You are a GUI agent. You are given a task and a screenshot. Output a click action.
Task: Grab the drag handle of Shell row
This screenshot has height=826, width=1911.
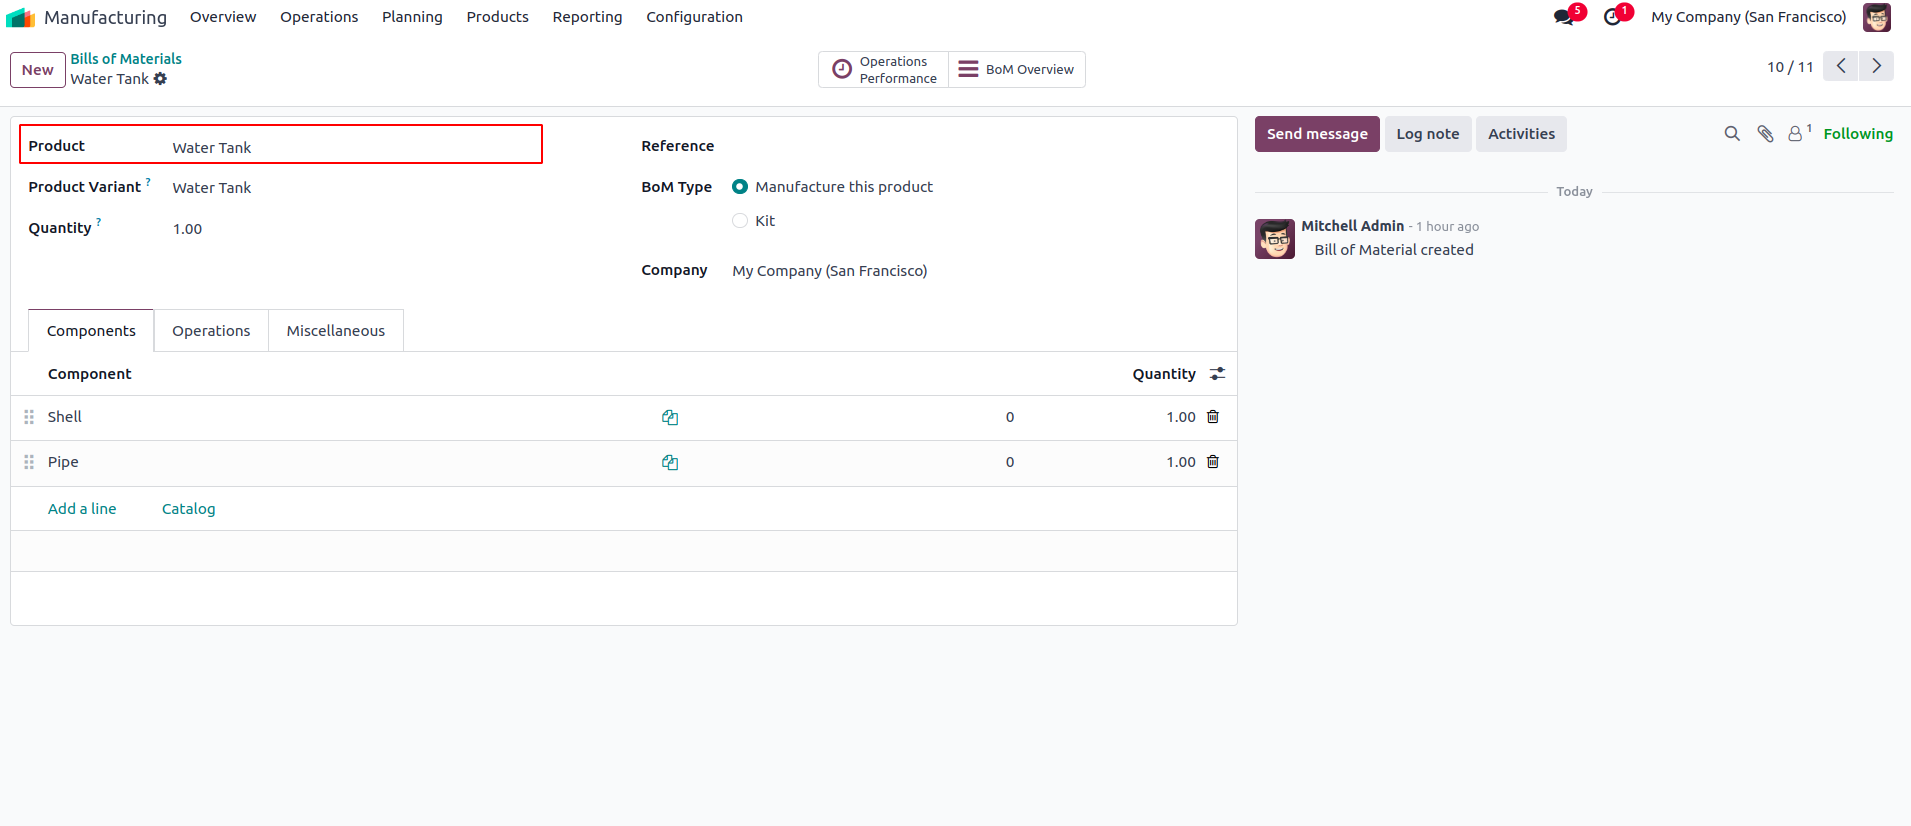pyautogui.click(x=29, y=417)
